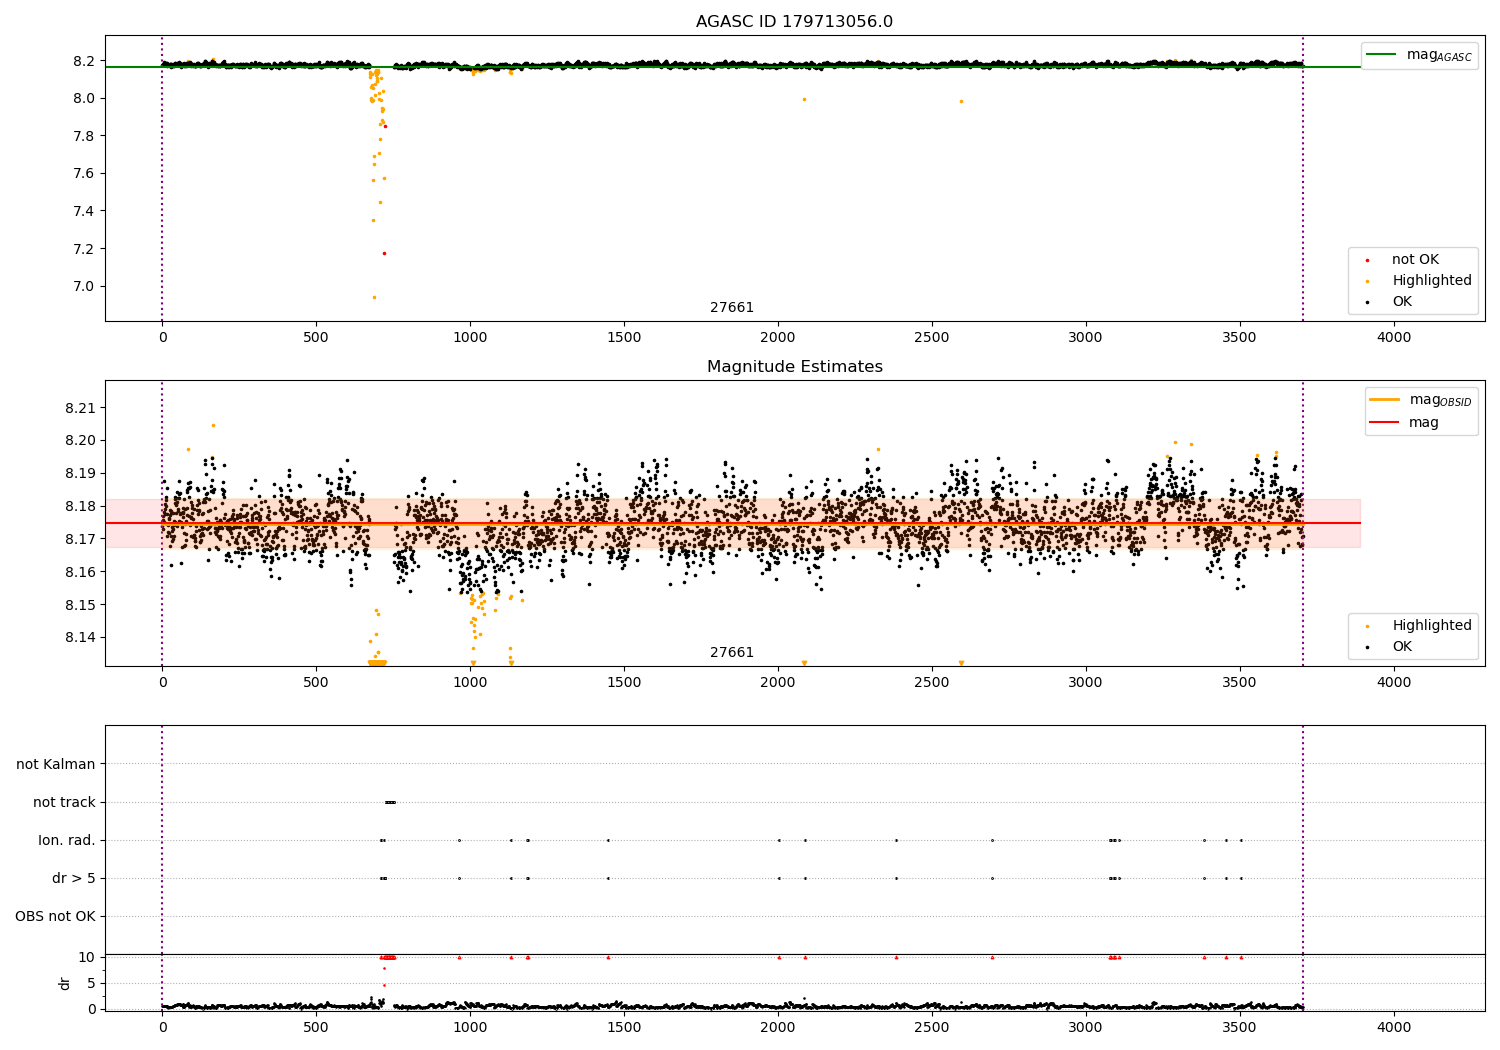Click the 8.2 tick on the top panel
This screenshot has height=1050, width=1500.
(x=84, y=61)
